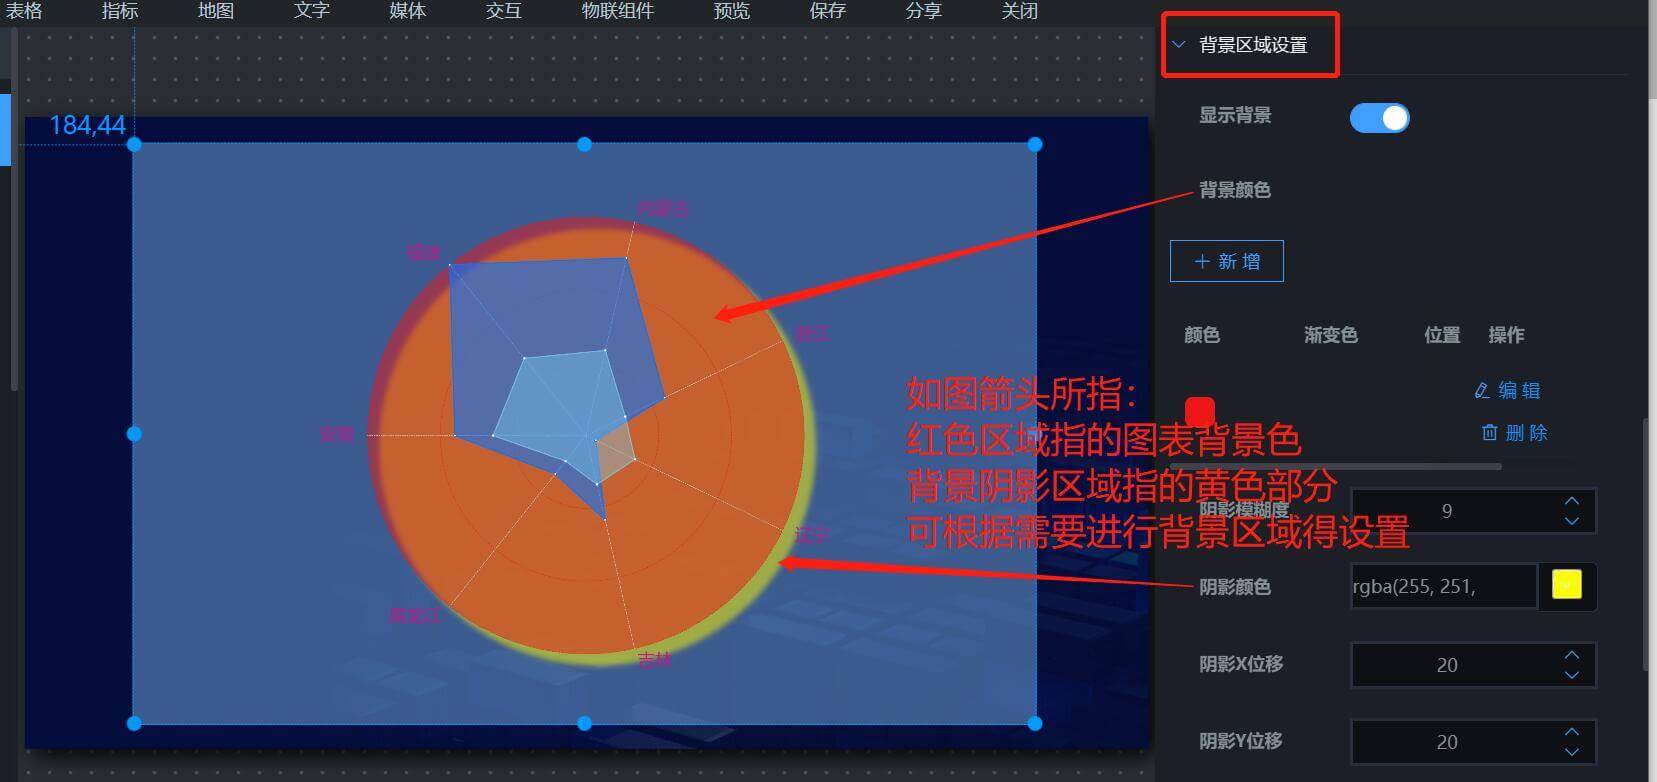Click the 操作 column header

[x=1506, y=335]
